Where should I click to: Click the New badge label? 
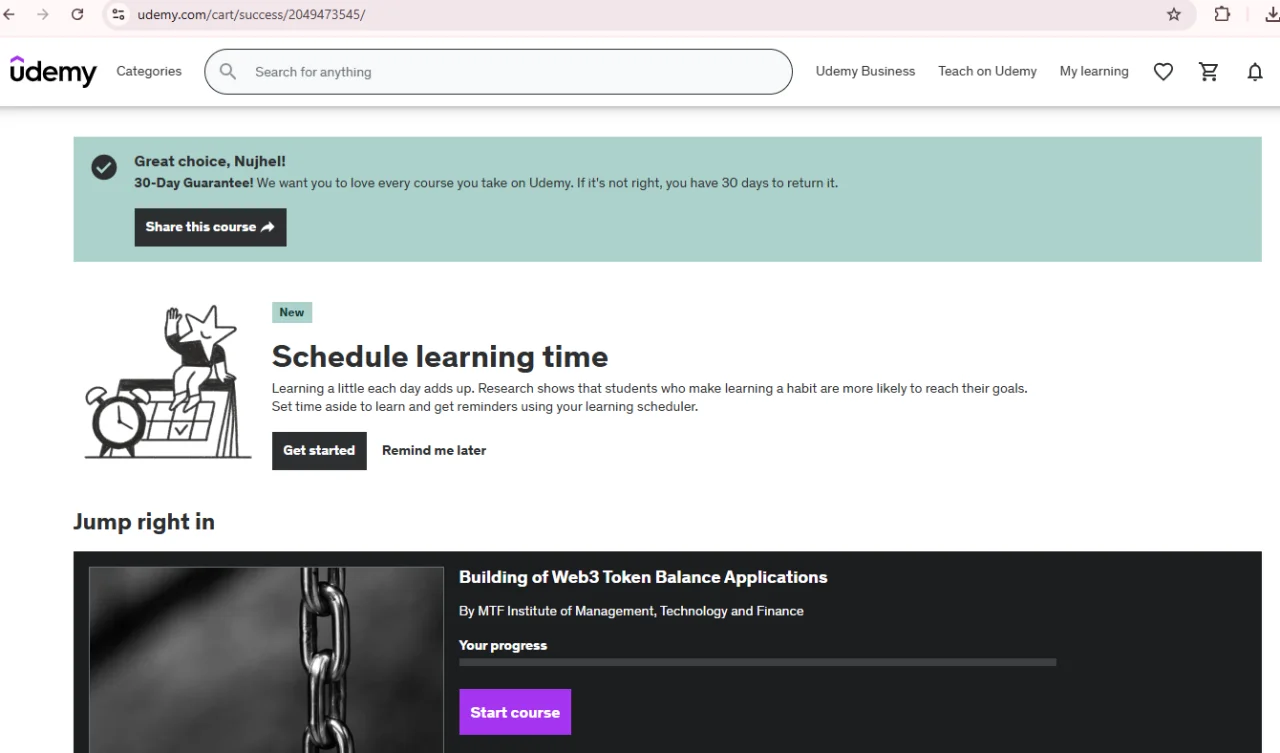tap(292, 312)
